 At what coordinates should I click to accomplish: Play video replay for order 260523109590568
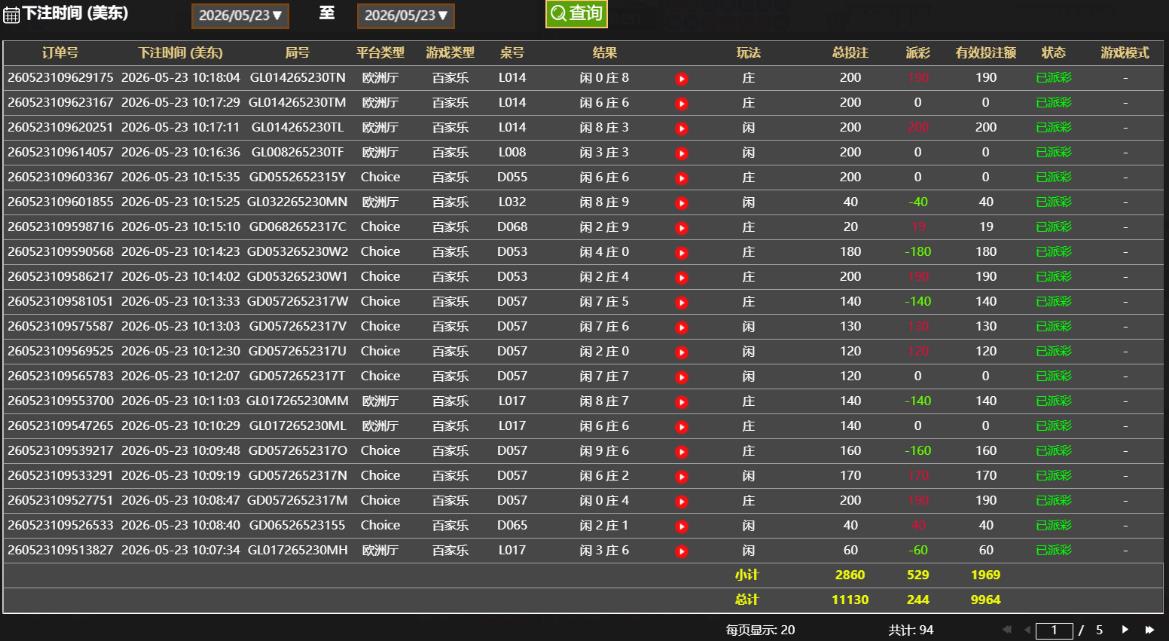click(x=681, y=253)
